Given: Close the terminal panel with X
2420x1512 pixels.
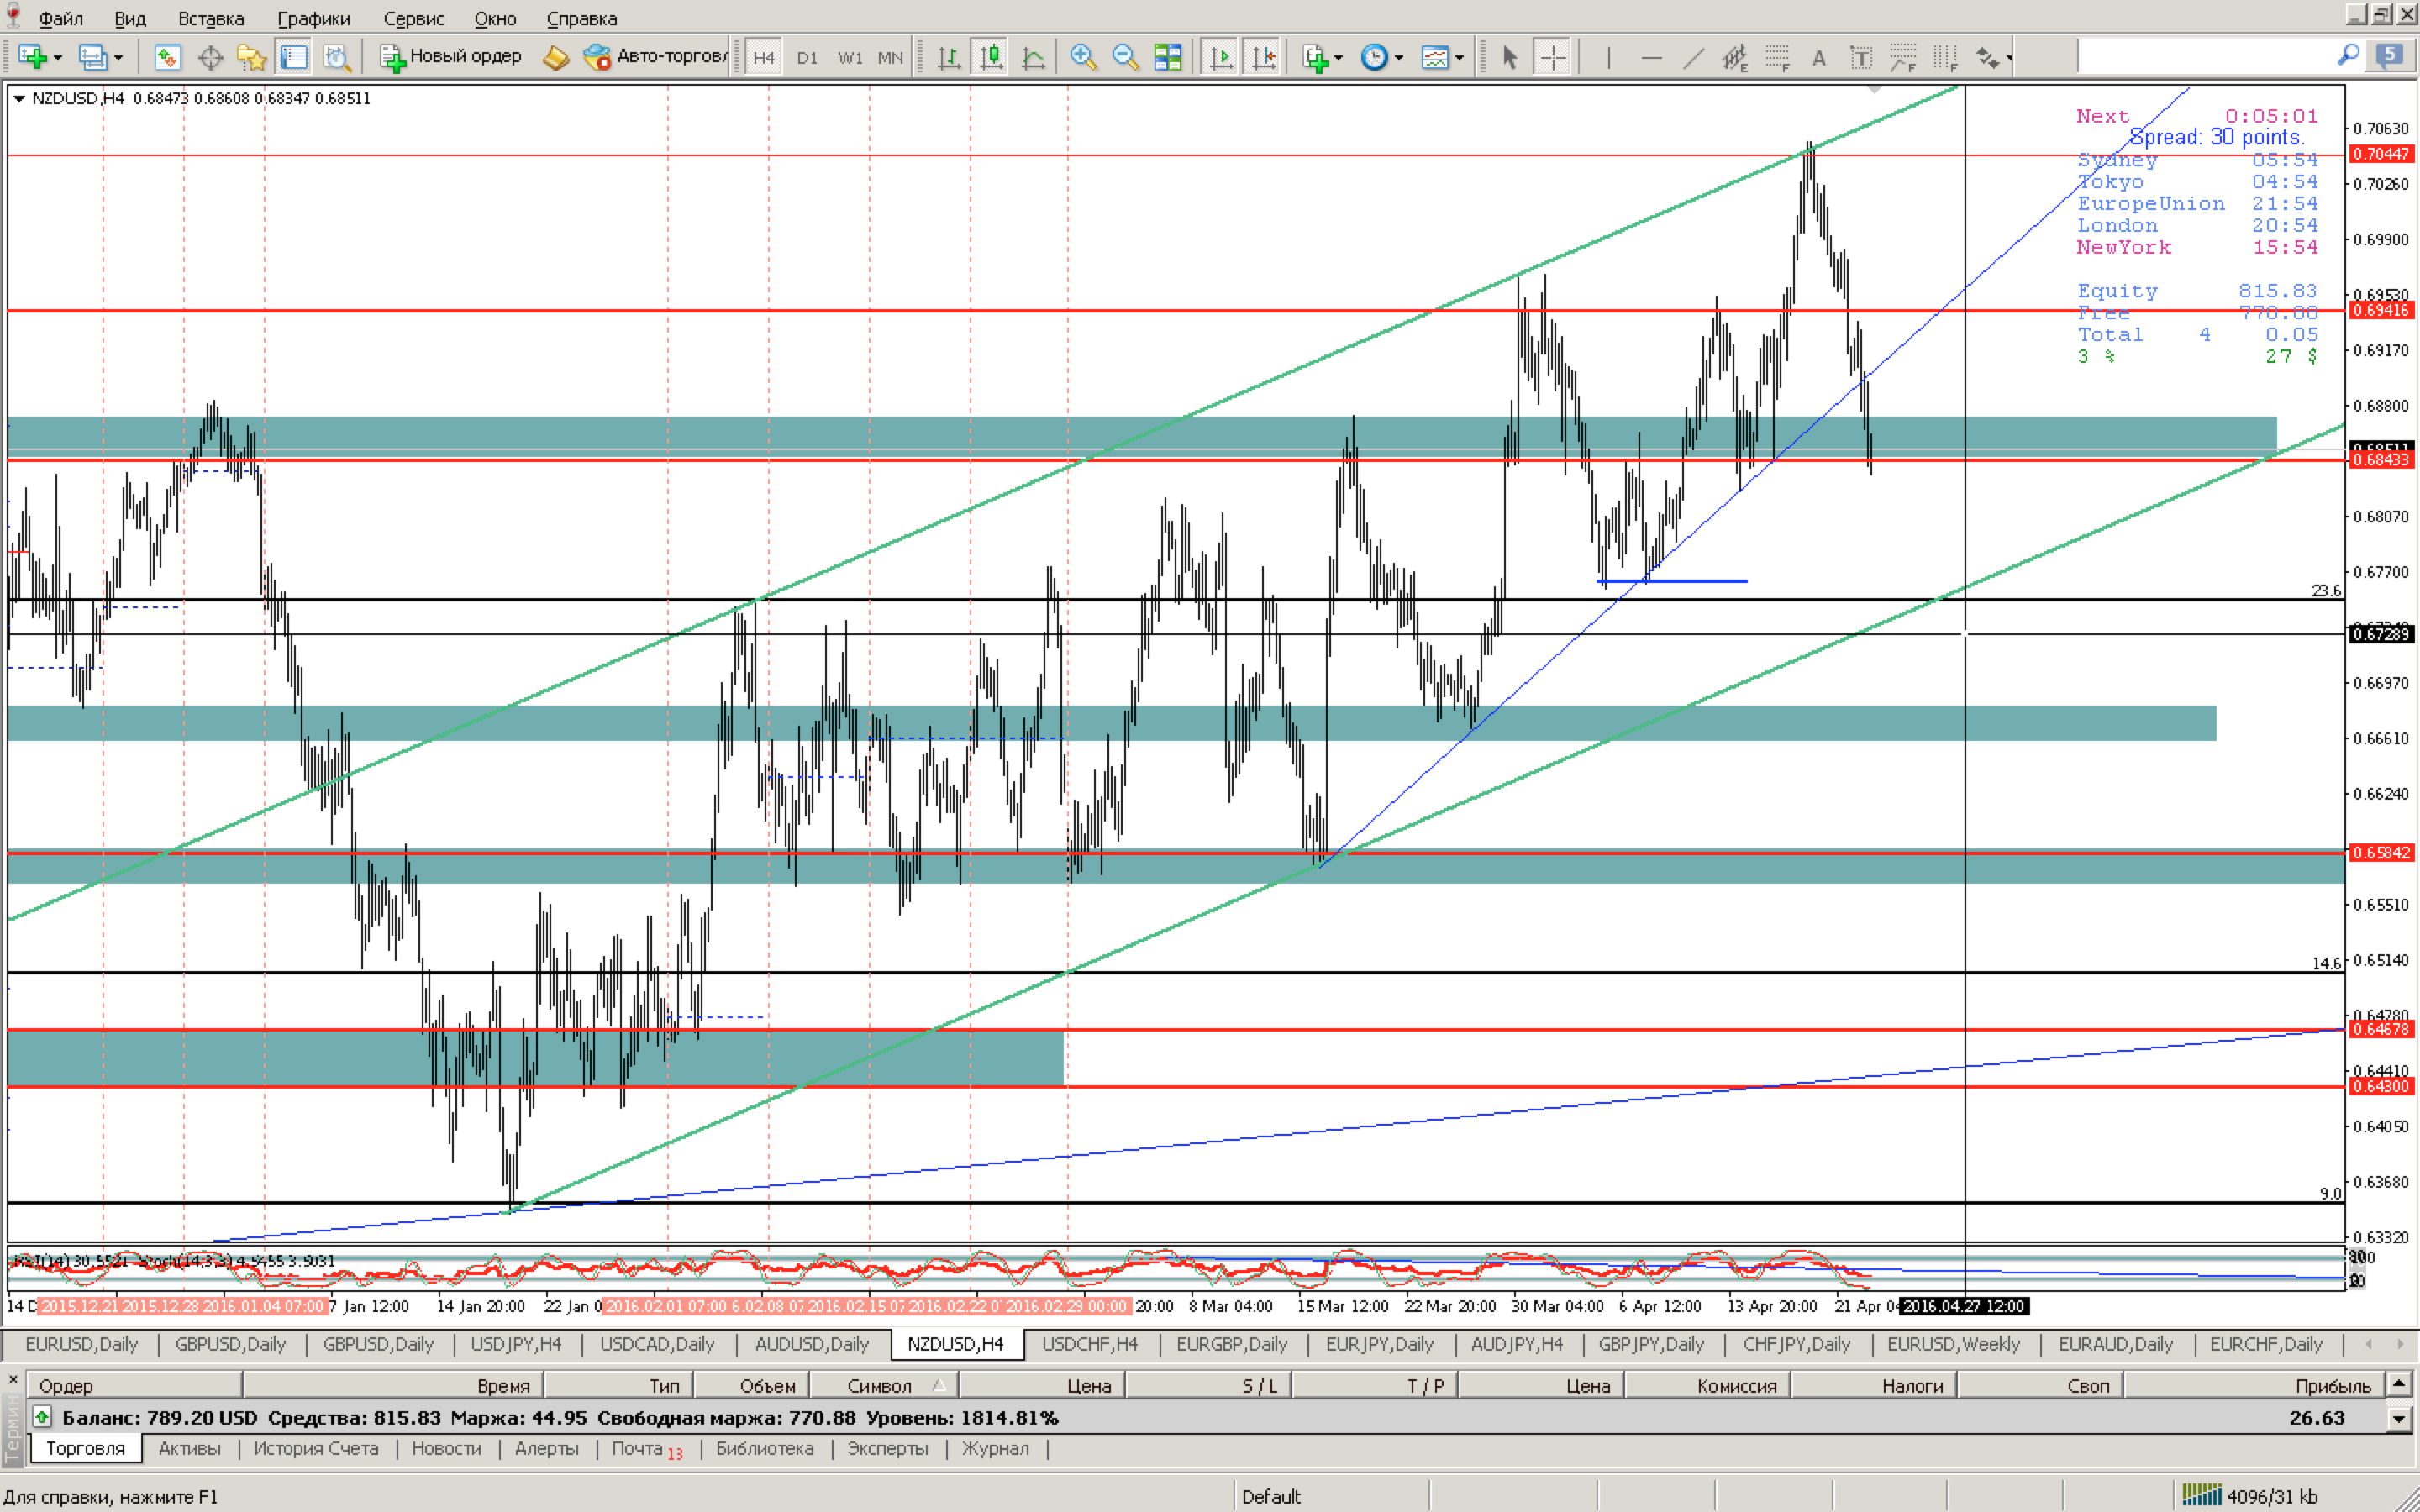Looking at the screenshot, I should click(12, 1379).
